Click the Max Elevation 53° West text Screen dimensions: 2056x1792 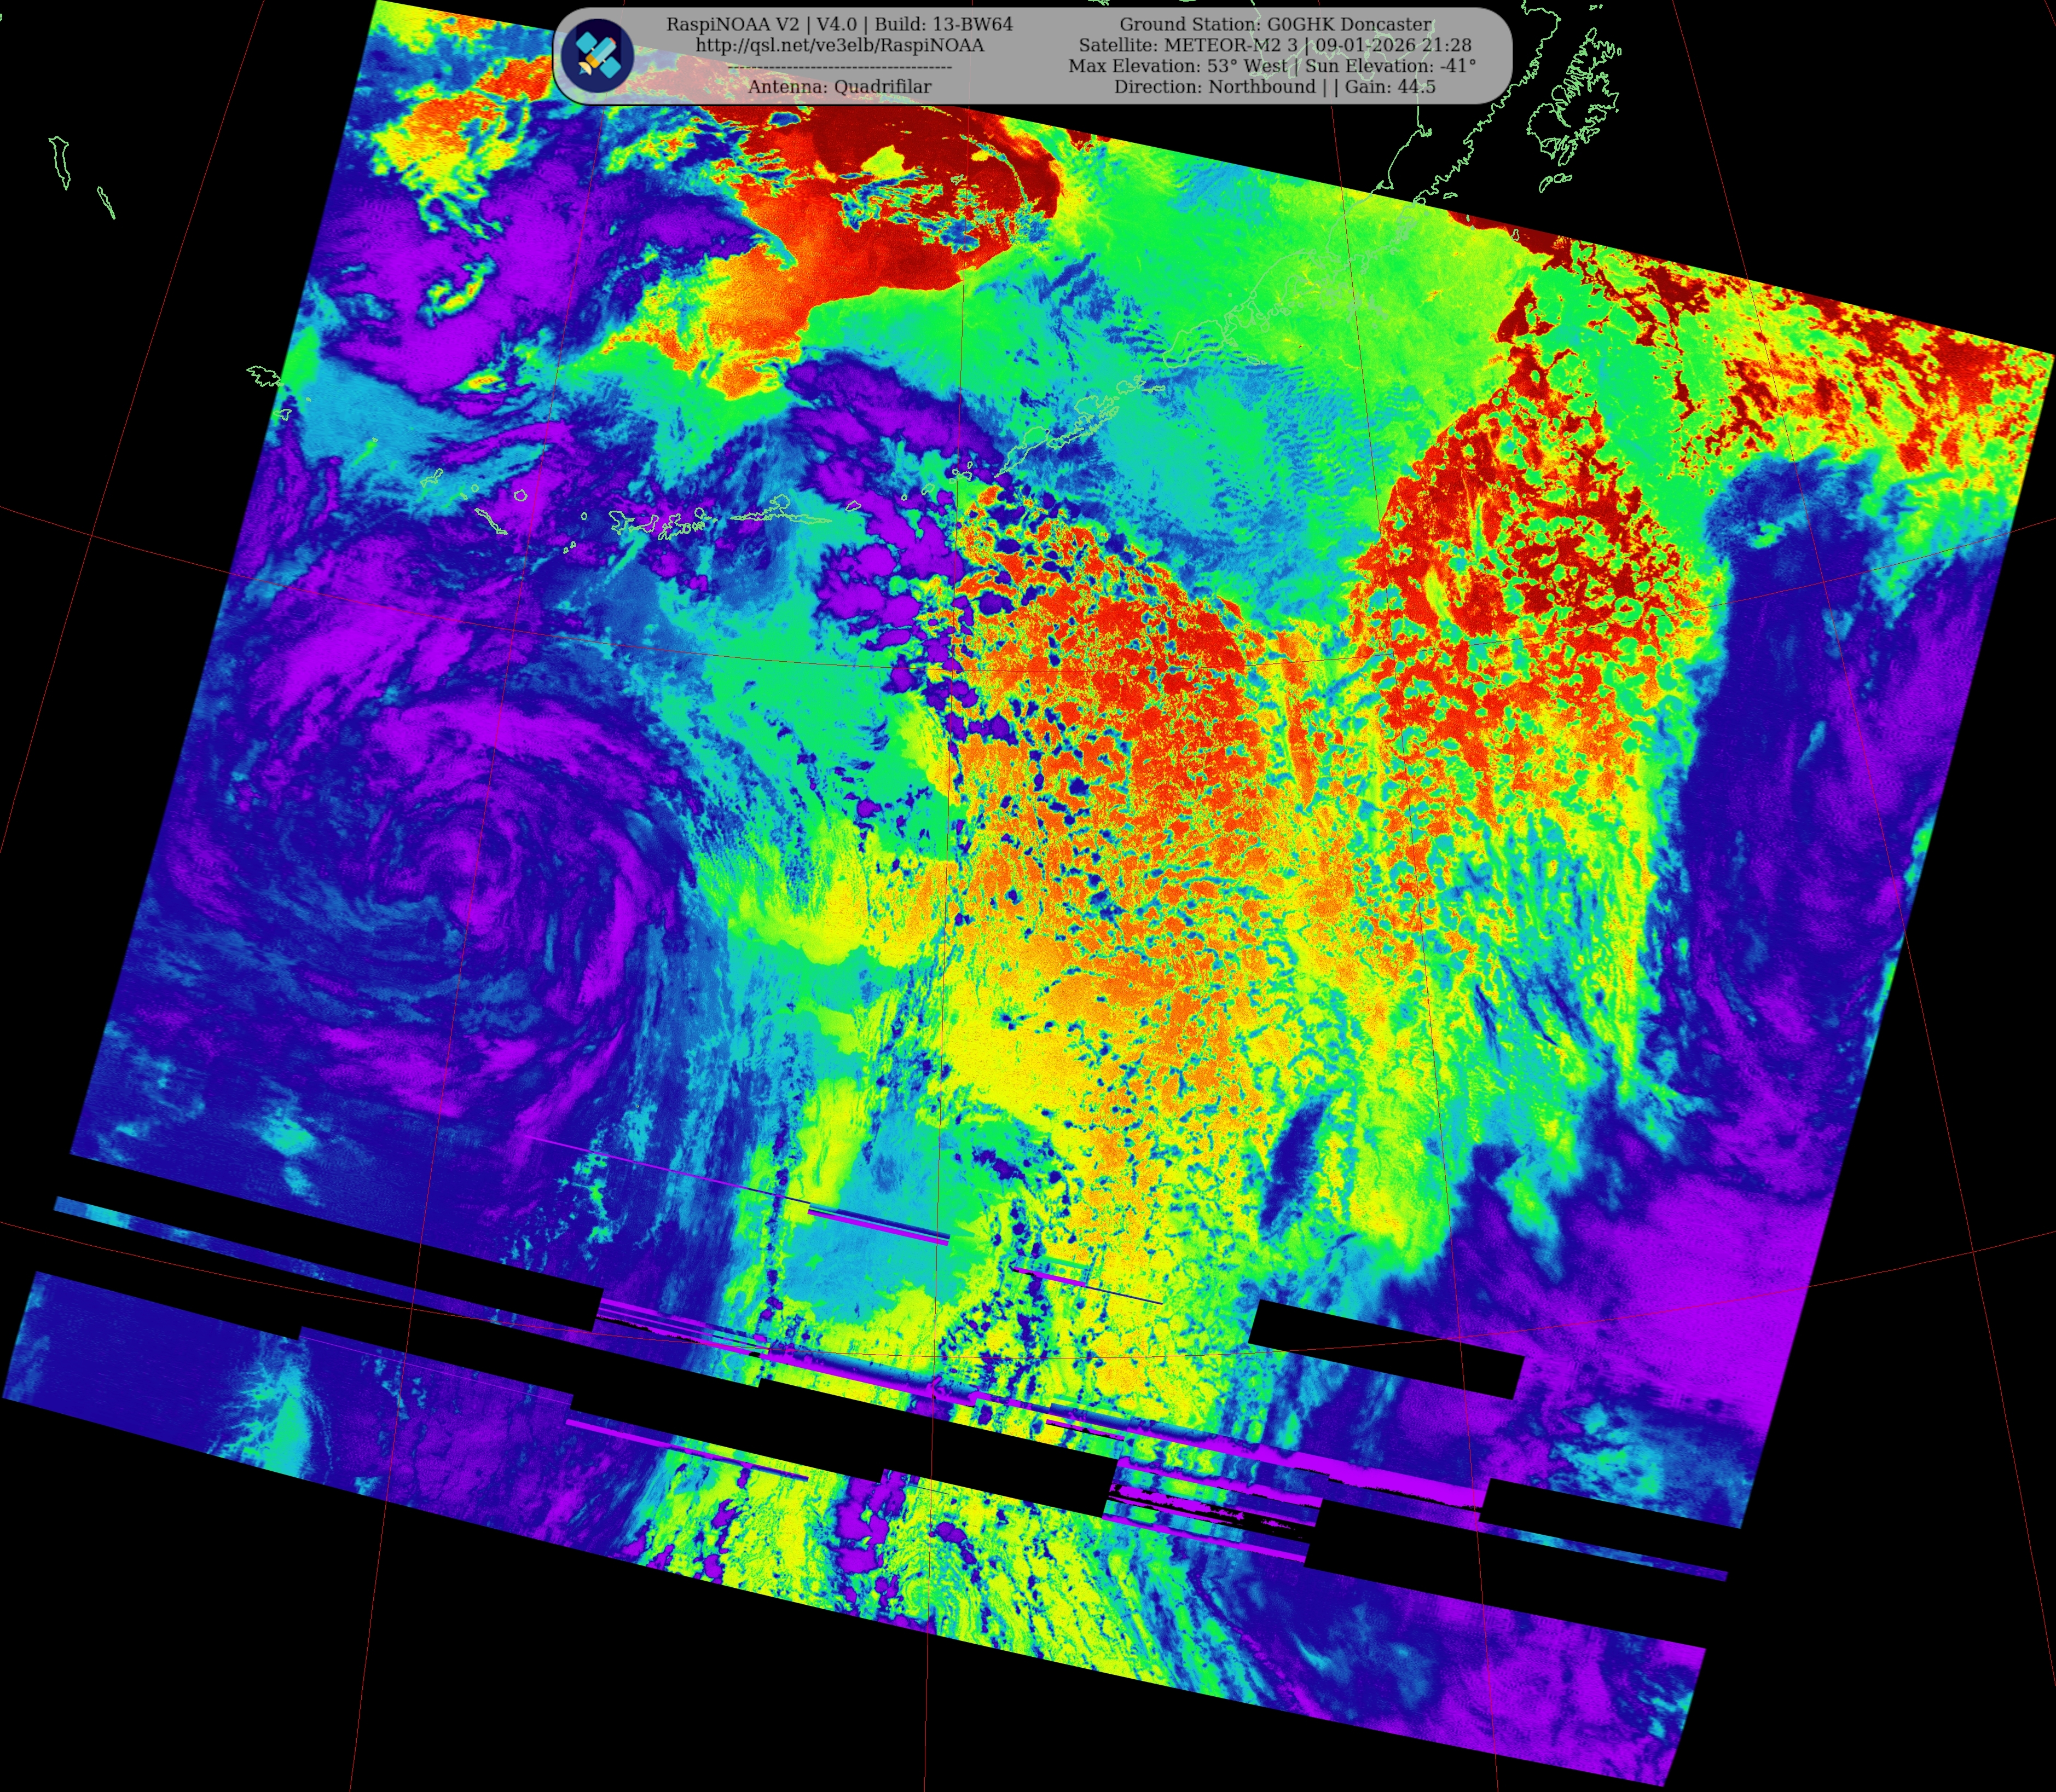click(x=1177, y=66)
